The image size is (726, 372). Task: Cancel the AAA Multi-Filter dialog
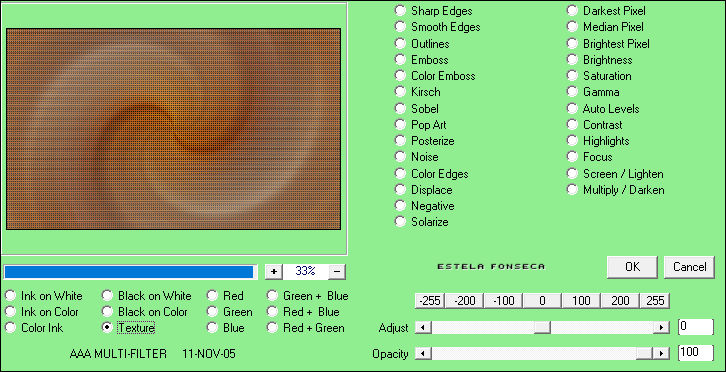pyautogui.click(x=689, y=267)
